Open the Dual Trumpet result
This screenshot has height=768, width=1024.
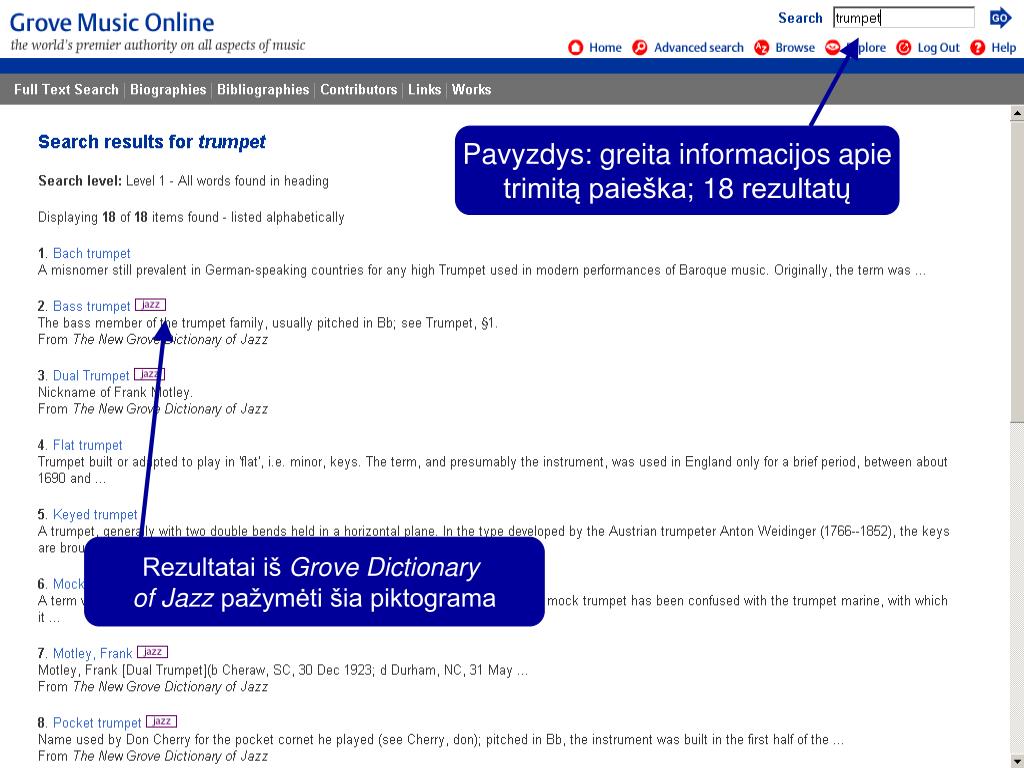point(91,376)
